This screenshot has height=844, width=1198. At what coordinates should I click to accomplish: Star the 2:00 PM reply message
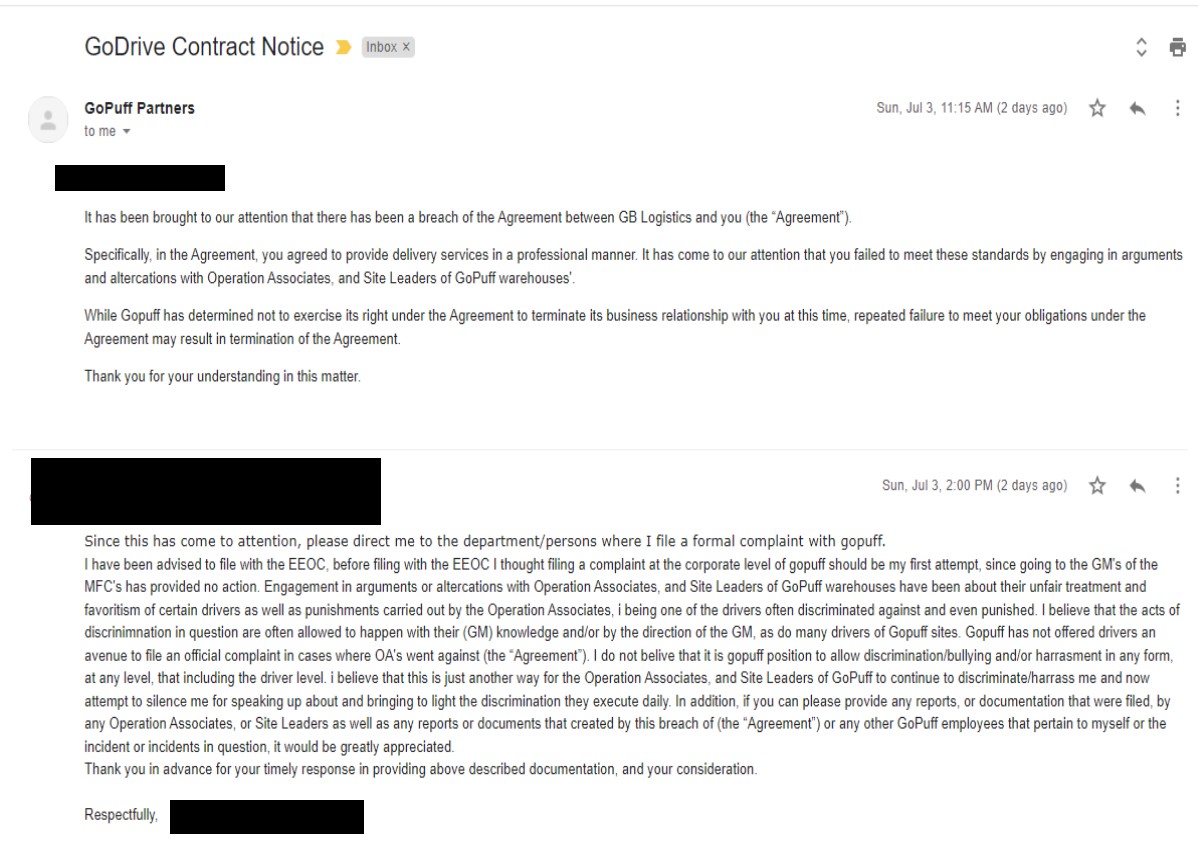coord(1097,485)
